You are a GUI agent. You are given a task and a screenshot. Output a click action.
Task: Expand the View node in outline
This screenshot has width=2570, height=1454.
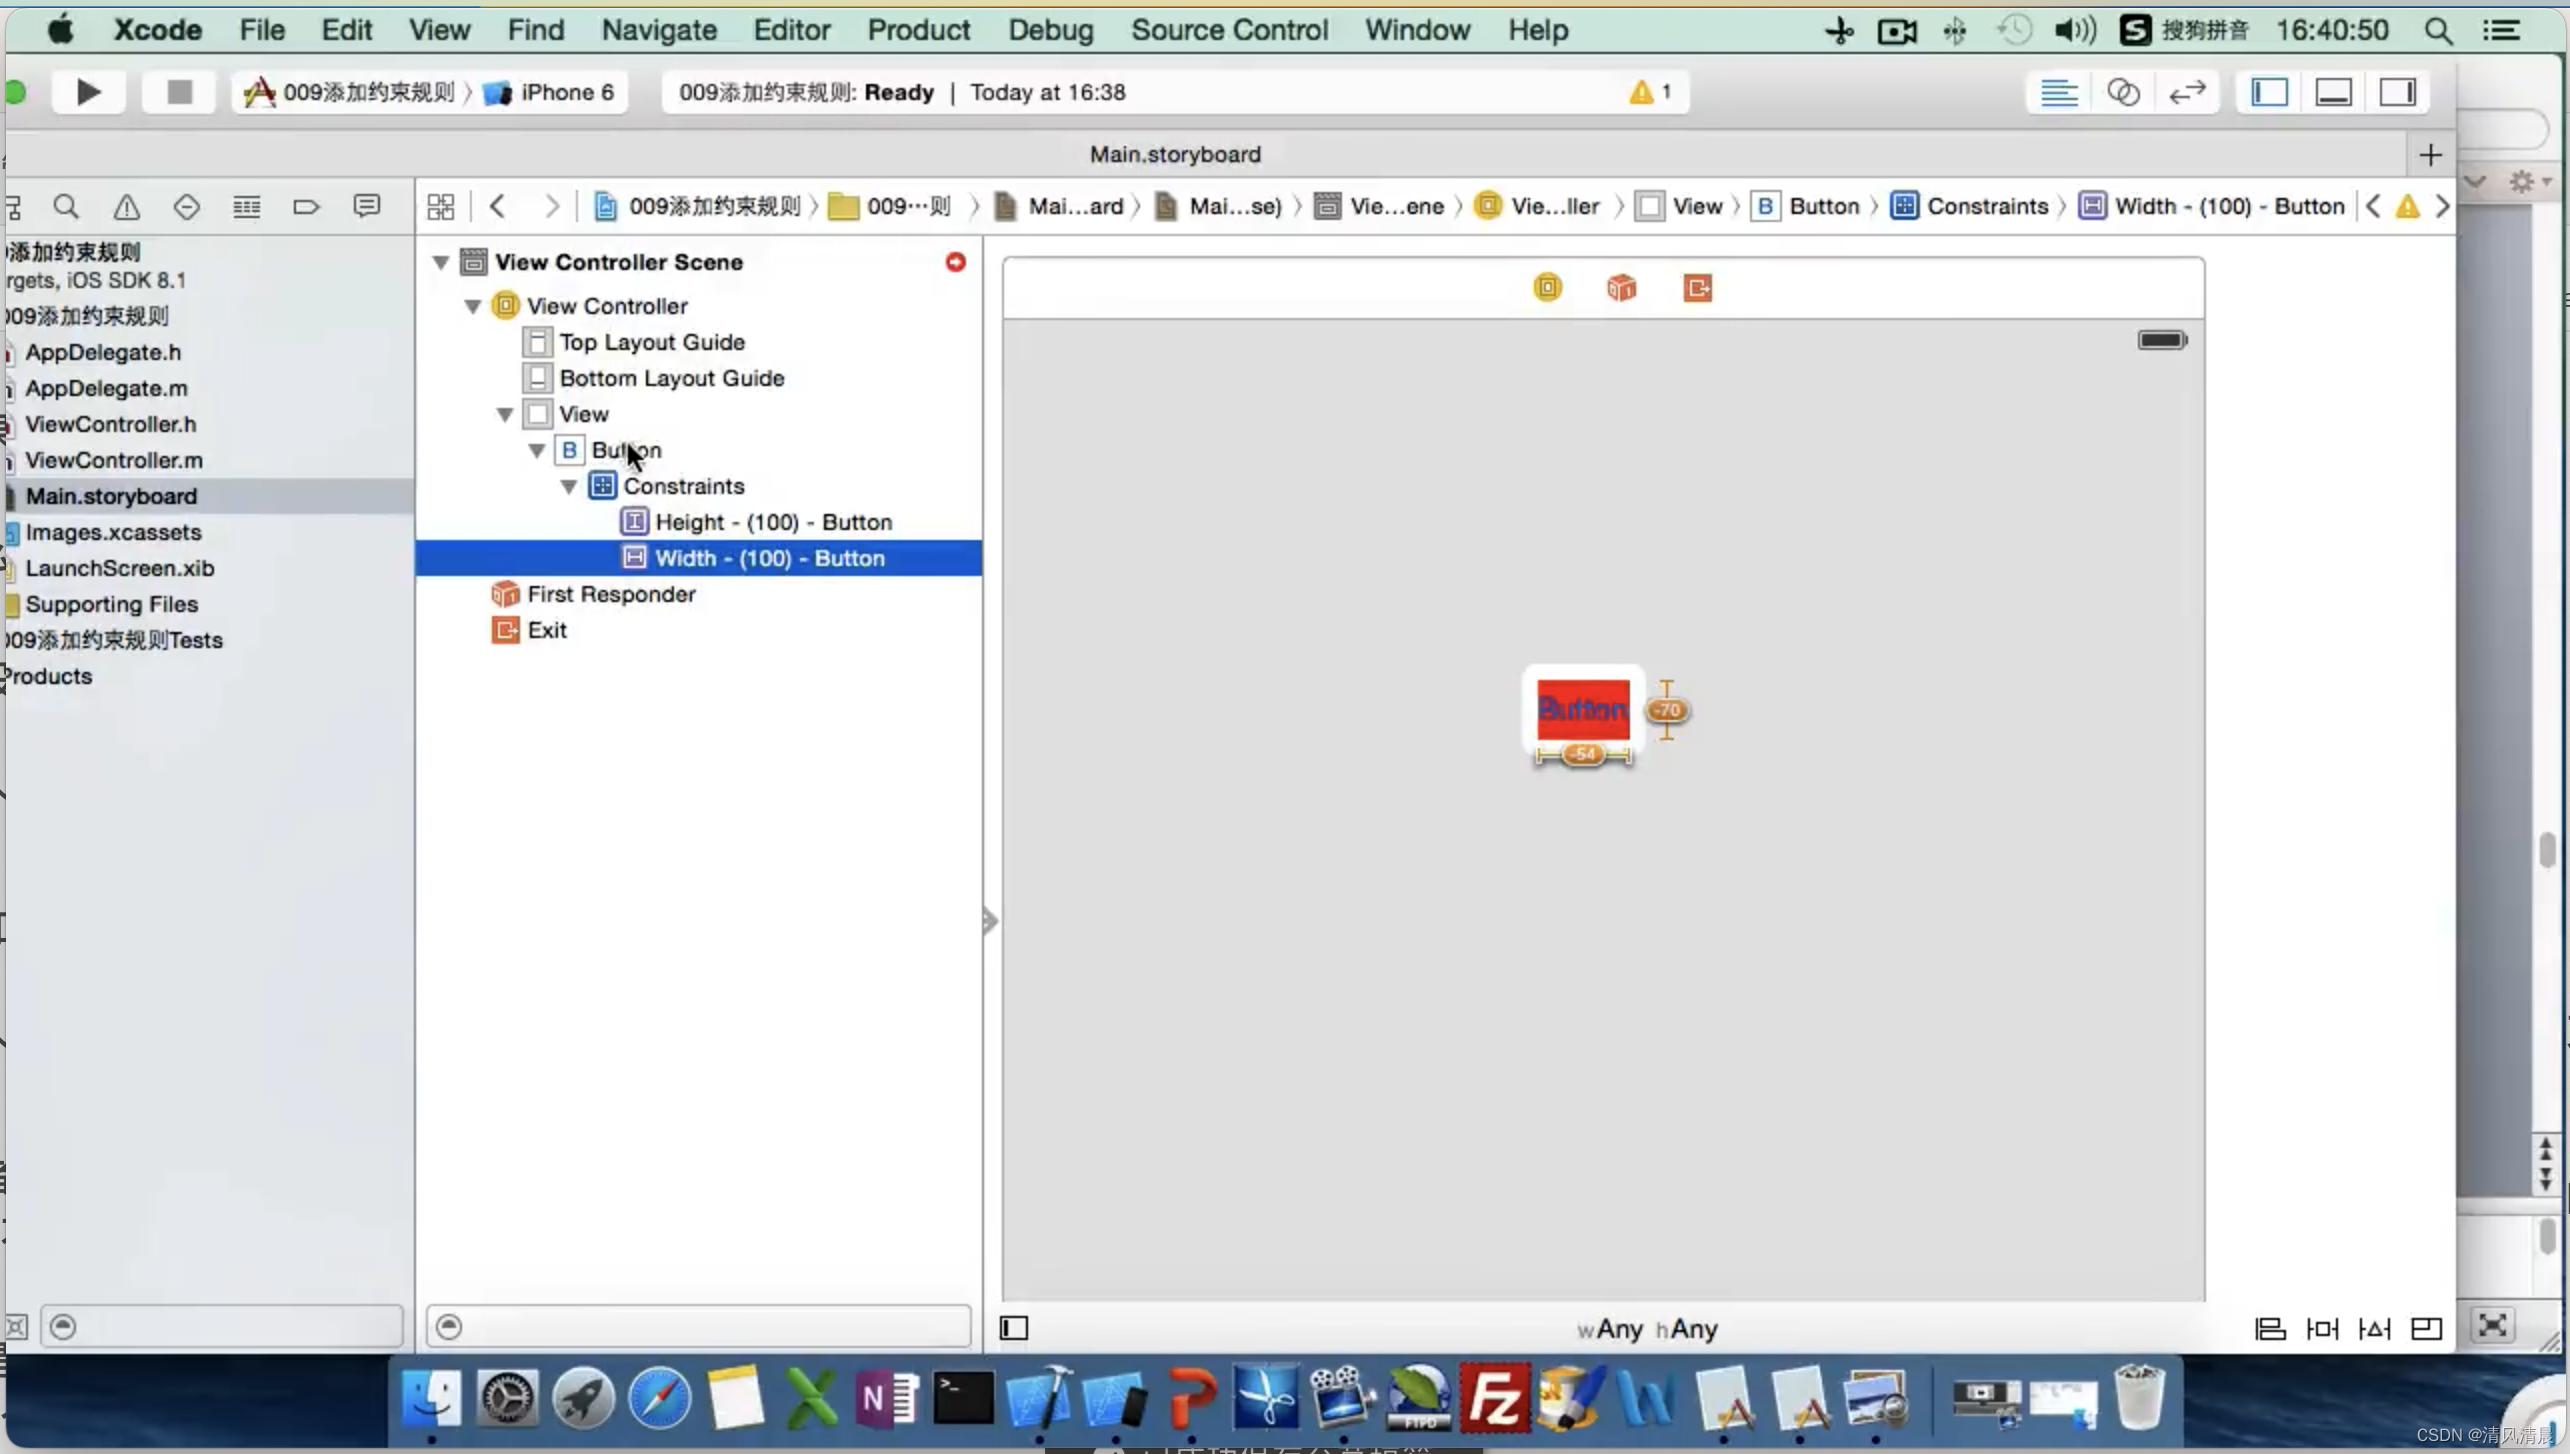pyautogui.click(x=503, y=413)
